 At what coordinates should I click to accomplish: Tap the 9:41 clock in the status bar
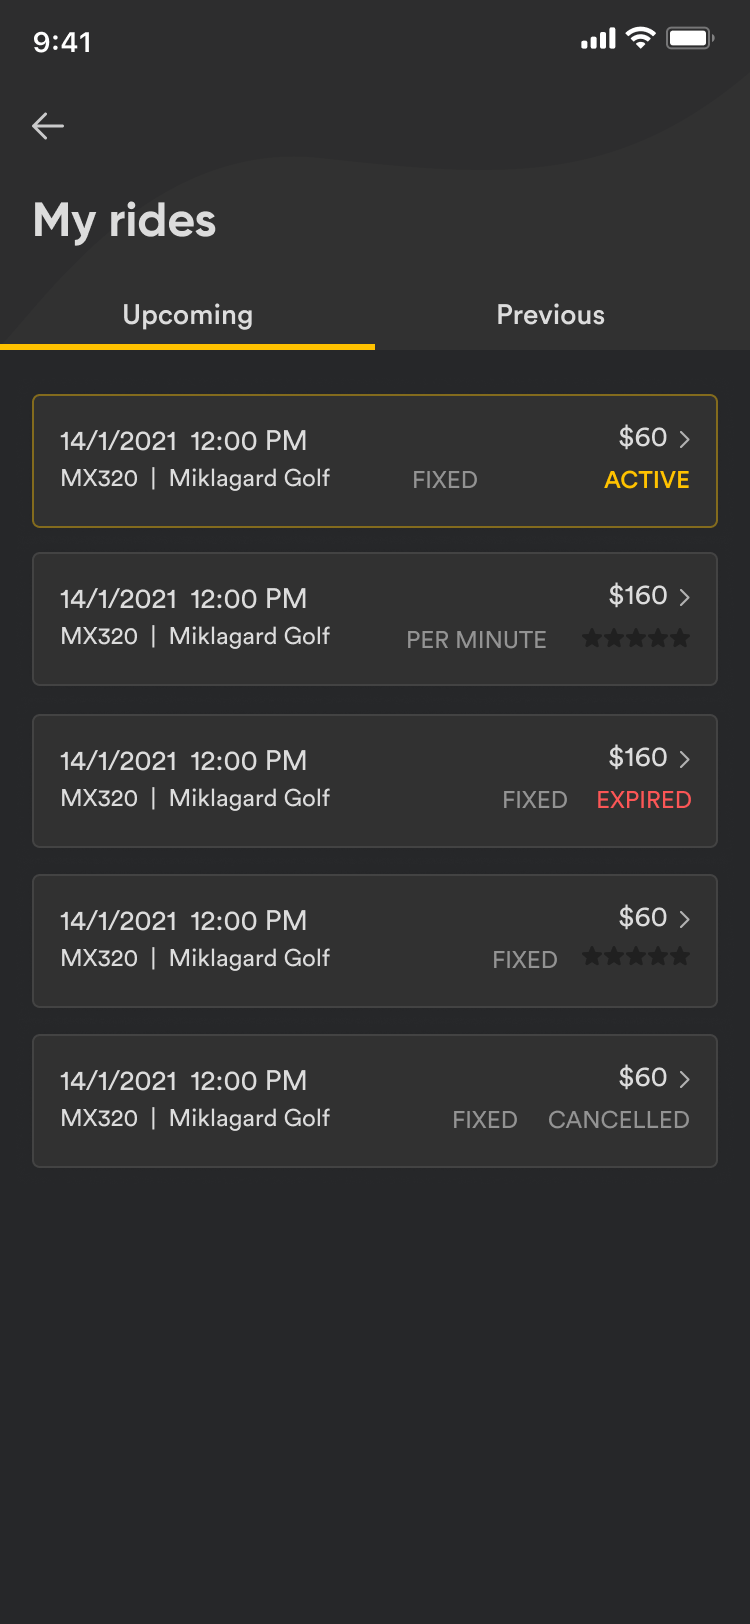(62, 42)
